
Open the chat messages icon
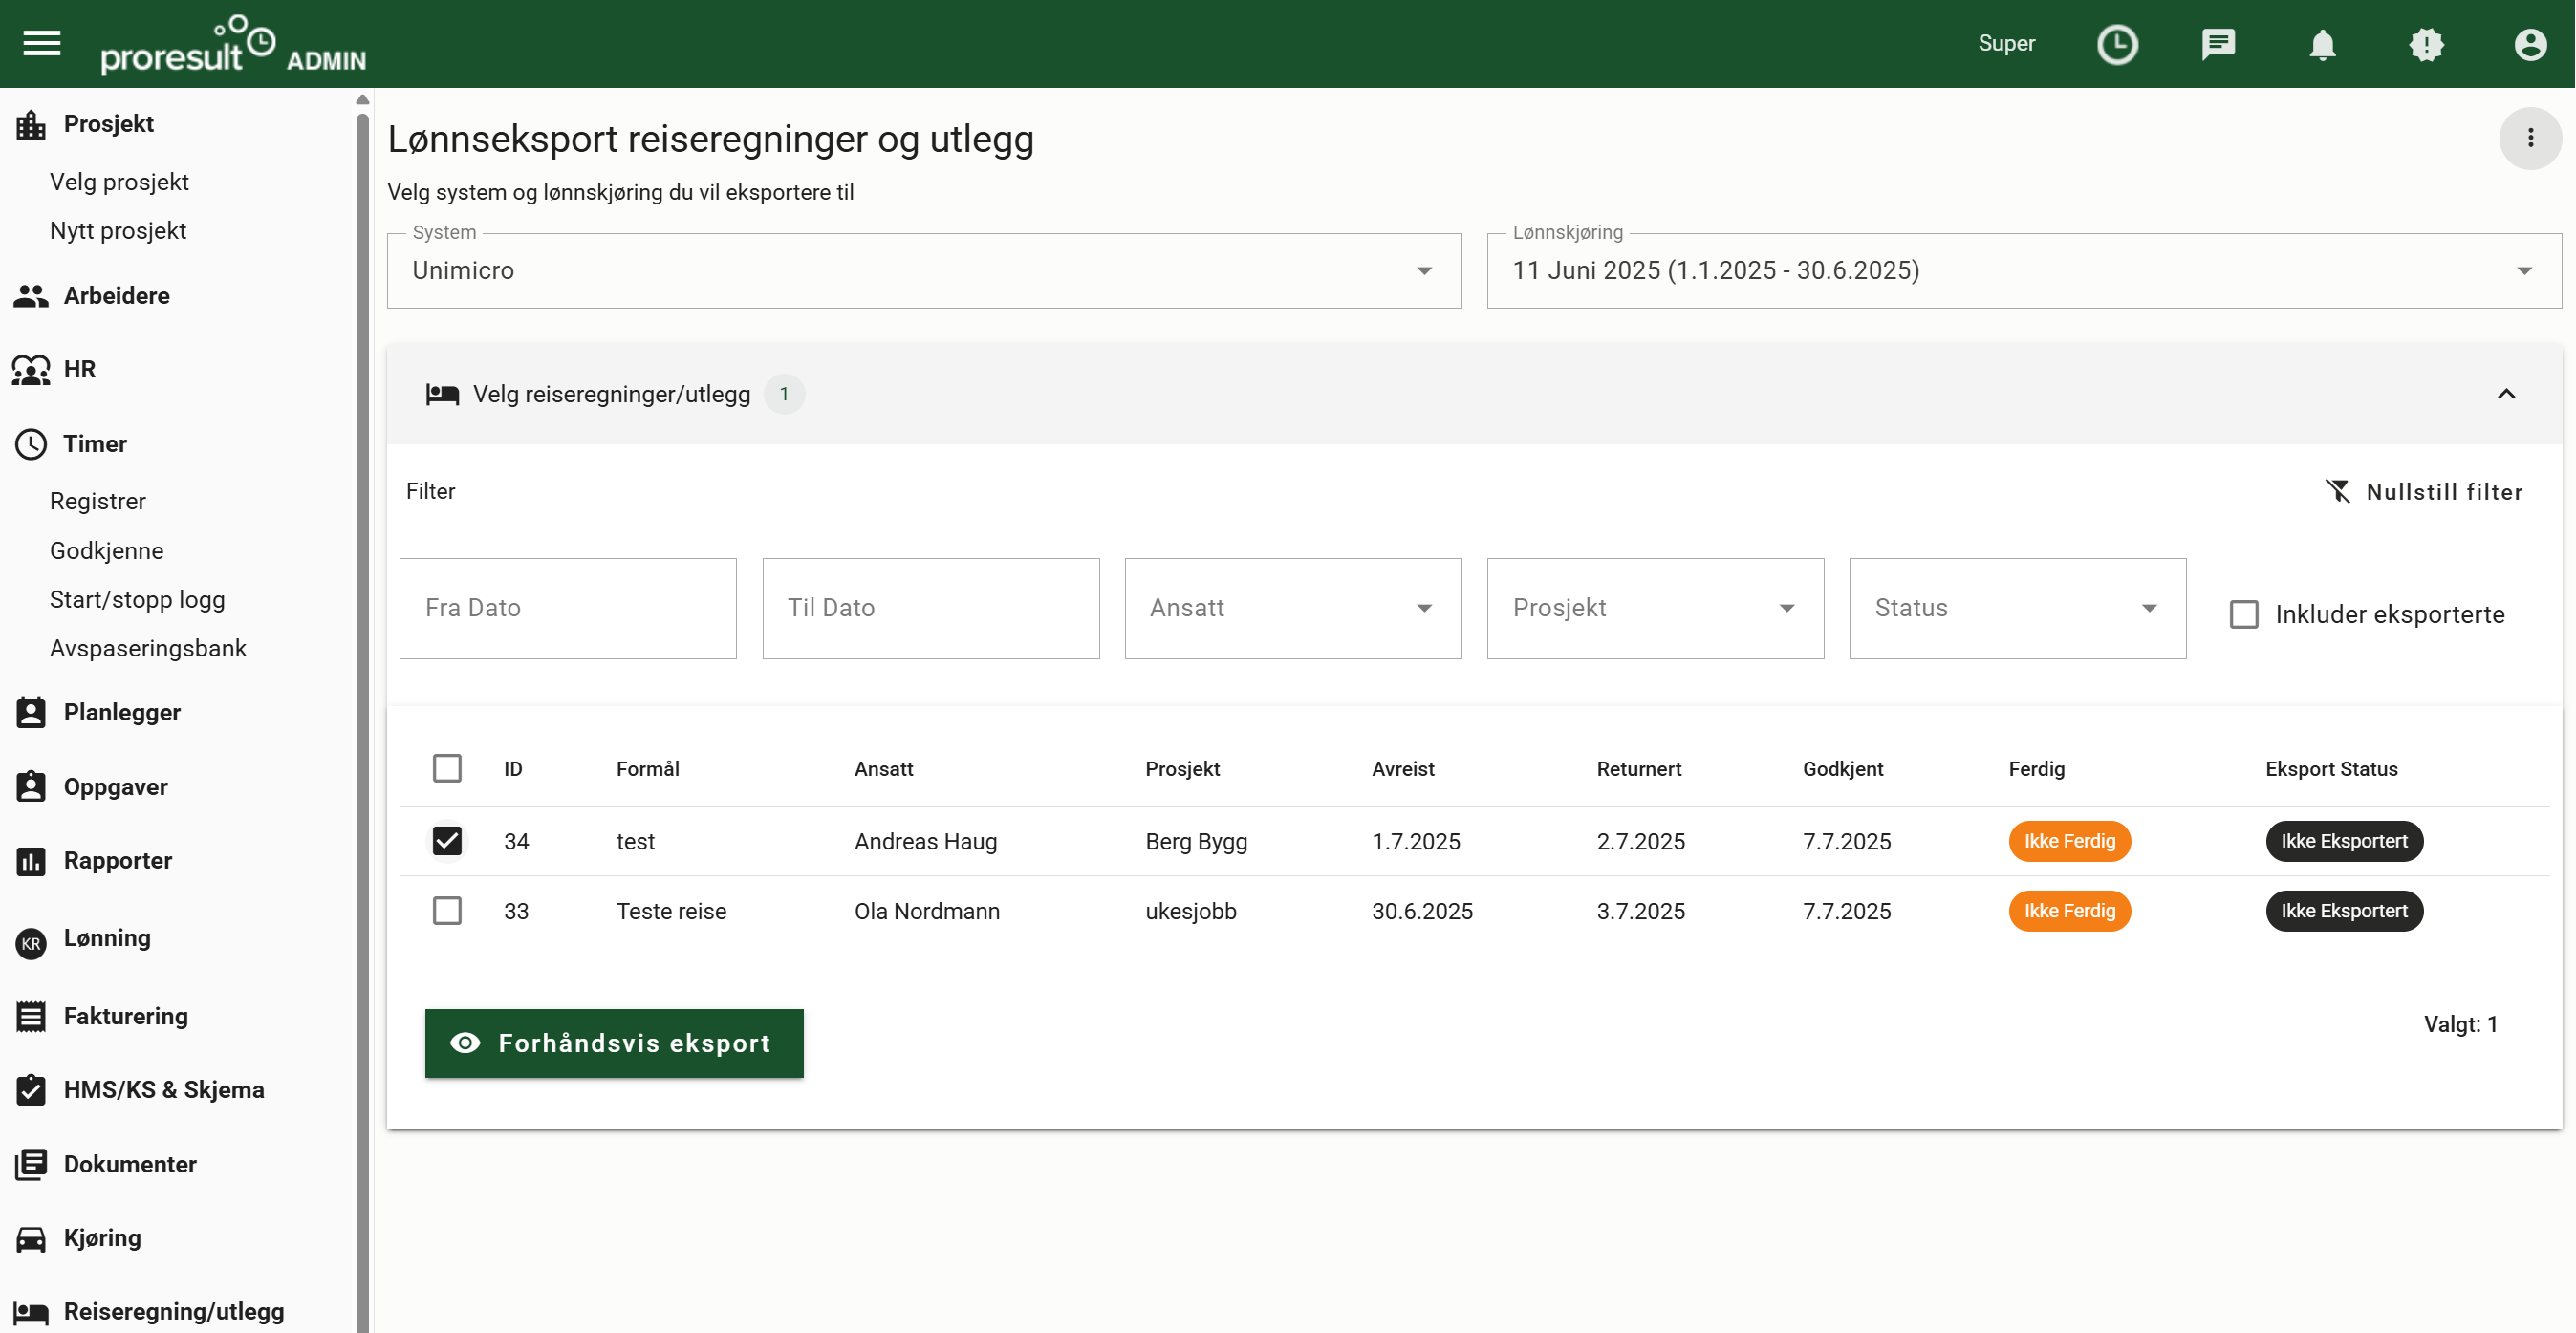(x=2219, y=44)
